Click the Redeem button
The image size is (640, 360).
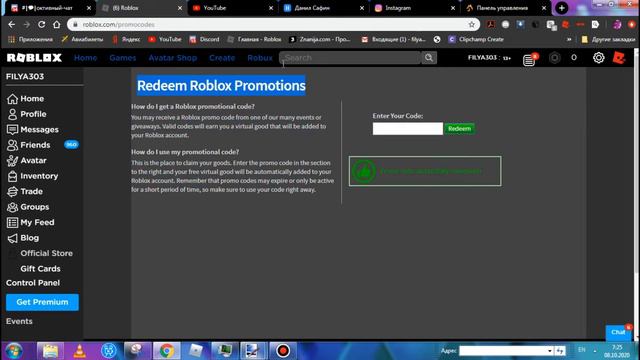tap(459, 129)
